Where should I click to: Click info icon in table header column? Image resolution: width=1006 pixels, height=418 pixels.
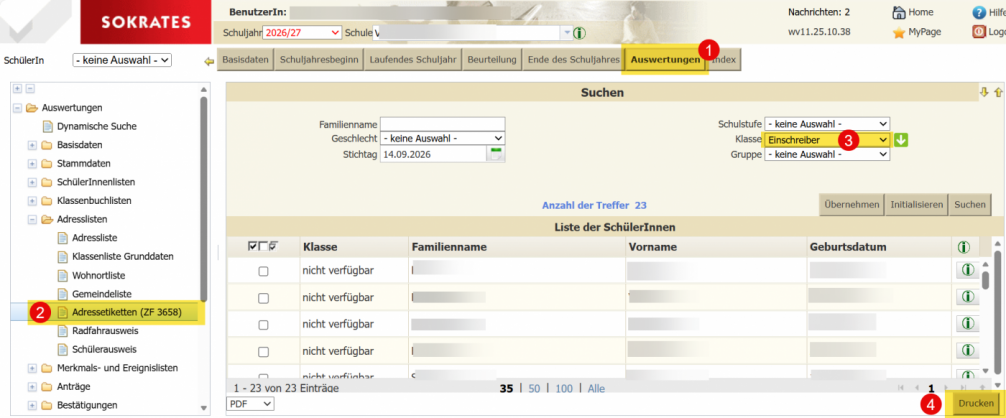(x=964, y=247)
